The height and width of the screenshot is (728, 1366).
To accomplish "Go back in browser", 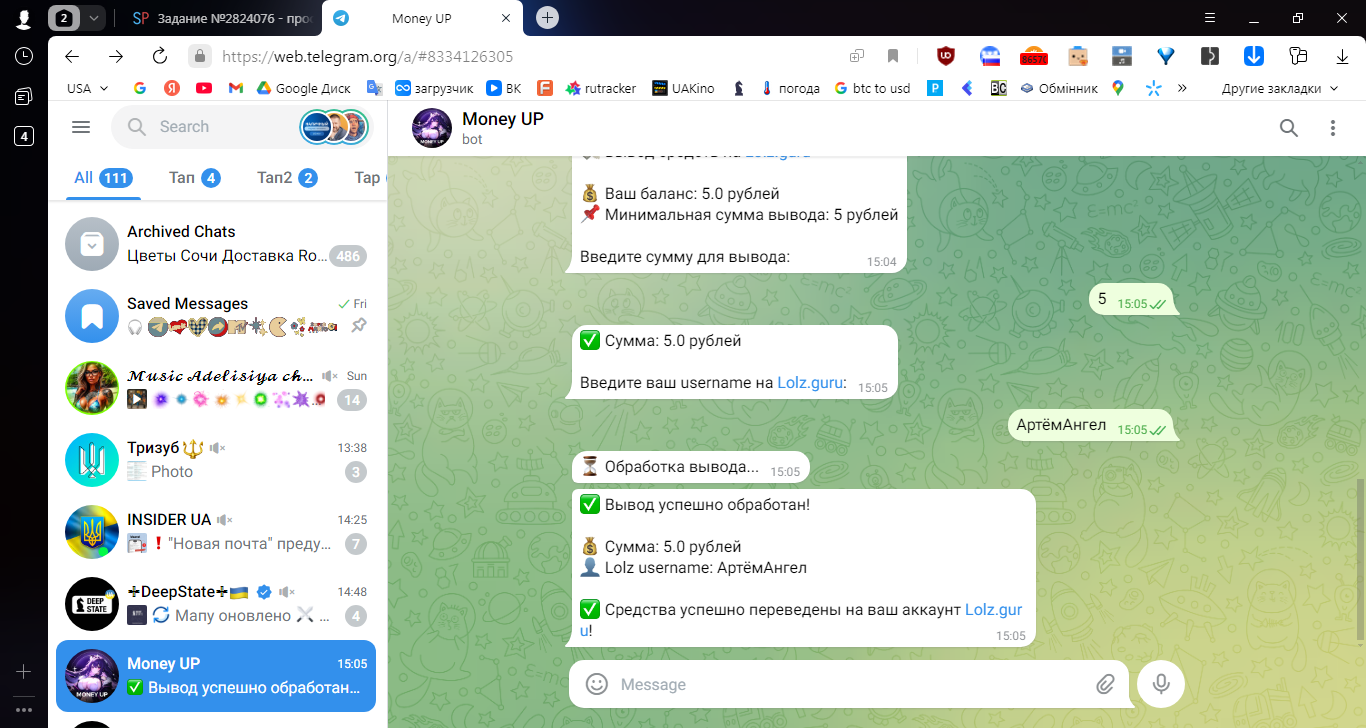I will click(x=72, y=56).
